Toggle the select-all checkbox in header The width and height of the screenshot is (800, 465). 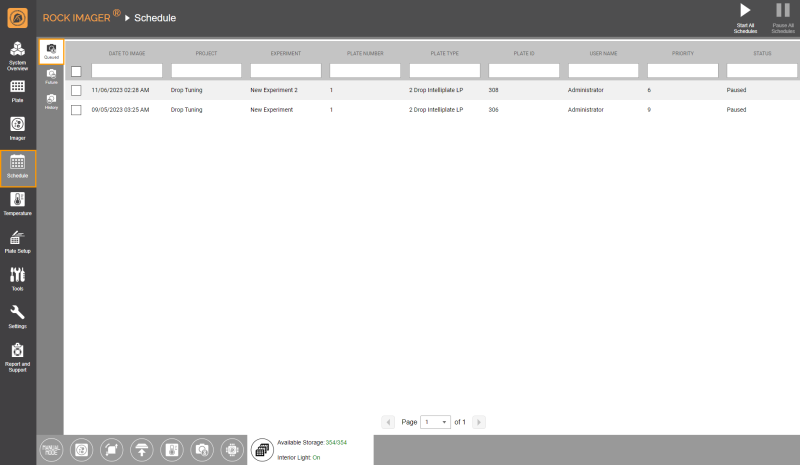click(76, 71)
